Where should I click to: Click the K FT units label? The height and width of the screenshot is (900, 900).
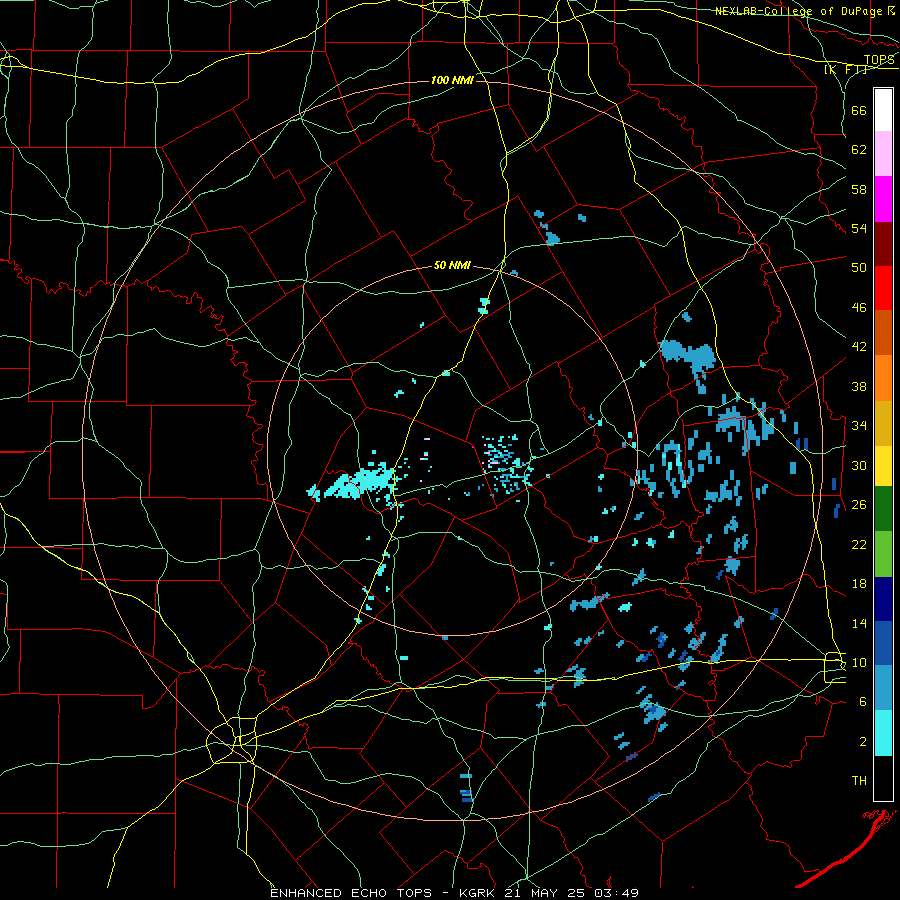tap(846, 70)
